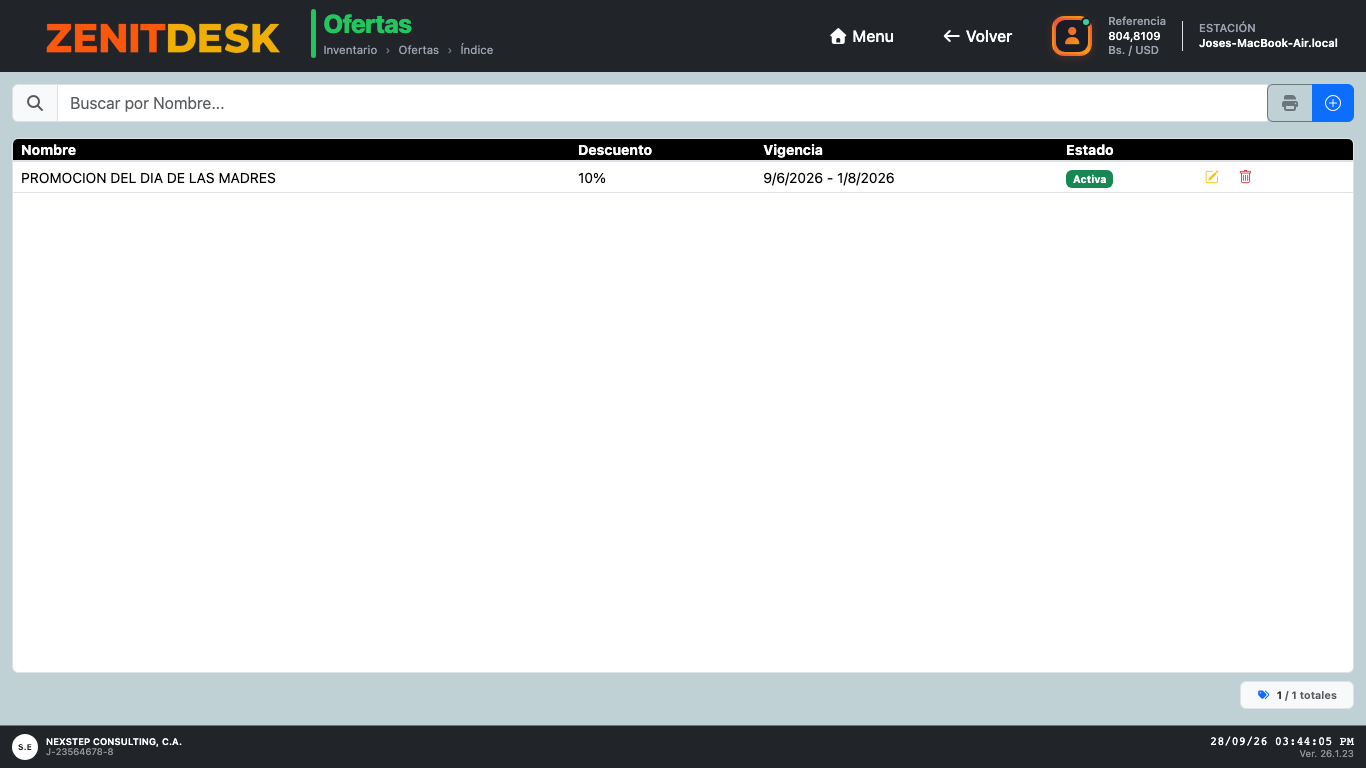Image resolution: width=1366 pixels, height=768 pixels.
Task: Select the PROMOCION DEL DIA DE LAS MADRES name cell
Action: pos(148,178)
